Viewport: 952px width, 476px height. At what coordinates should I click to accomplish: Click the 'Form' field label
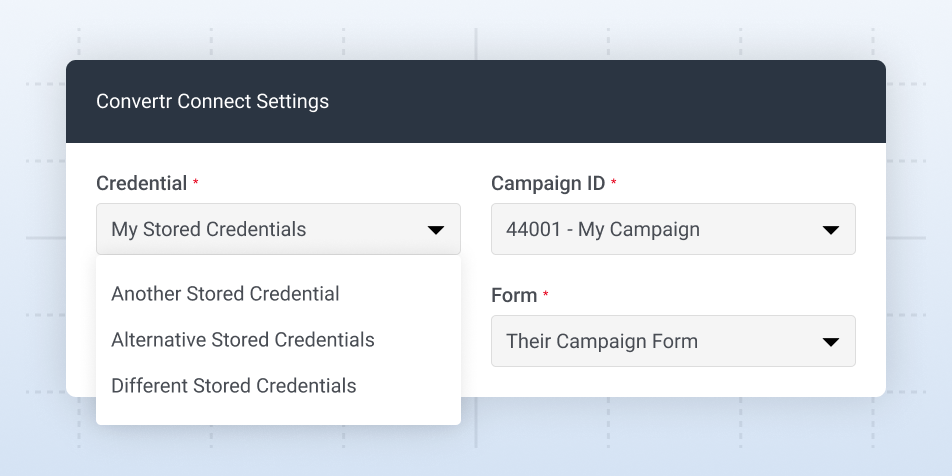(514, 296)
